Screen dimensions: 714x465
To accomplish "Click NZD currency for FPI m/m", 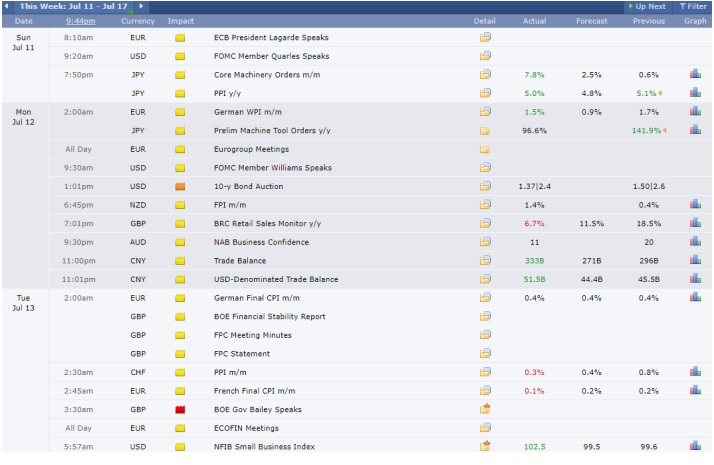I will (138, 205).
